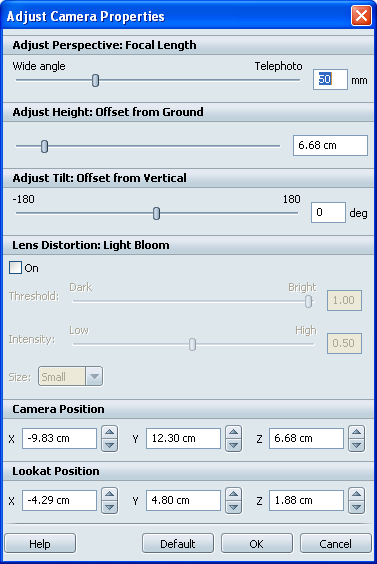Enable the Light Bloom On checkbox

click(x=15, y=268)
